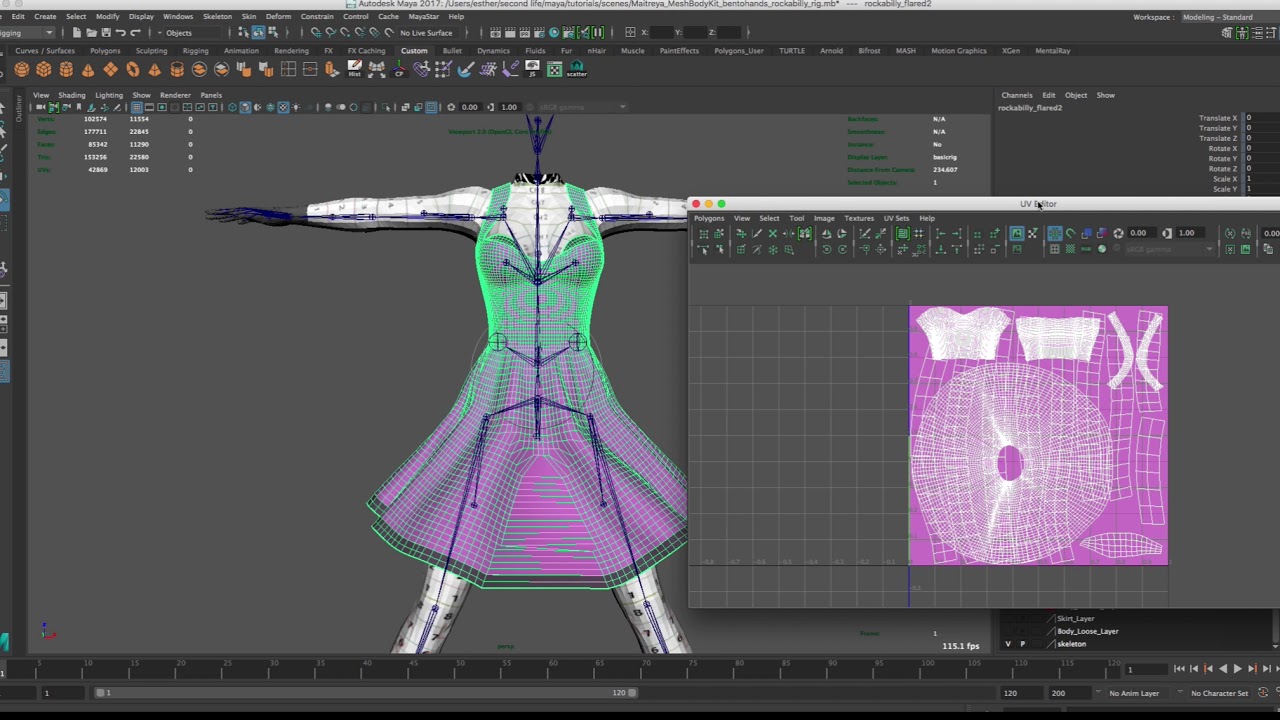Switch to the Sculpting shelf tab

point(152,51)
